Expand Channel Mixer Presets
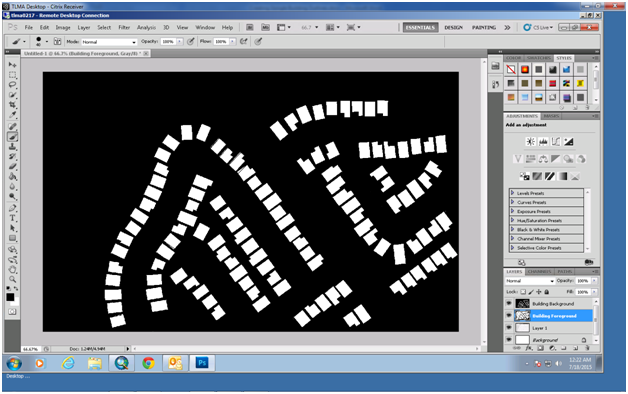The height and width of the screenshot is (394, 628). pyautogui.click(x=512, y=239)
